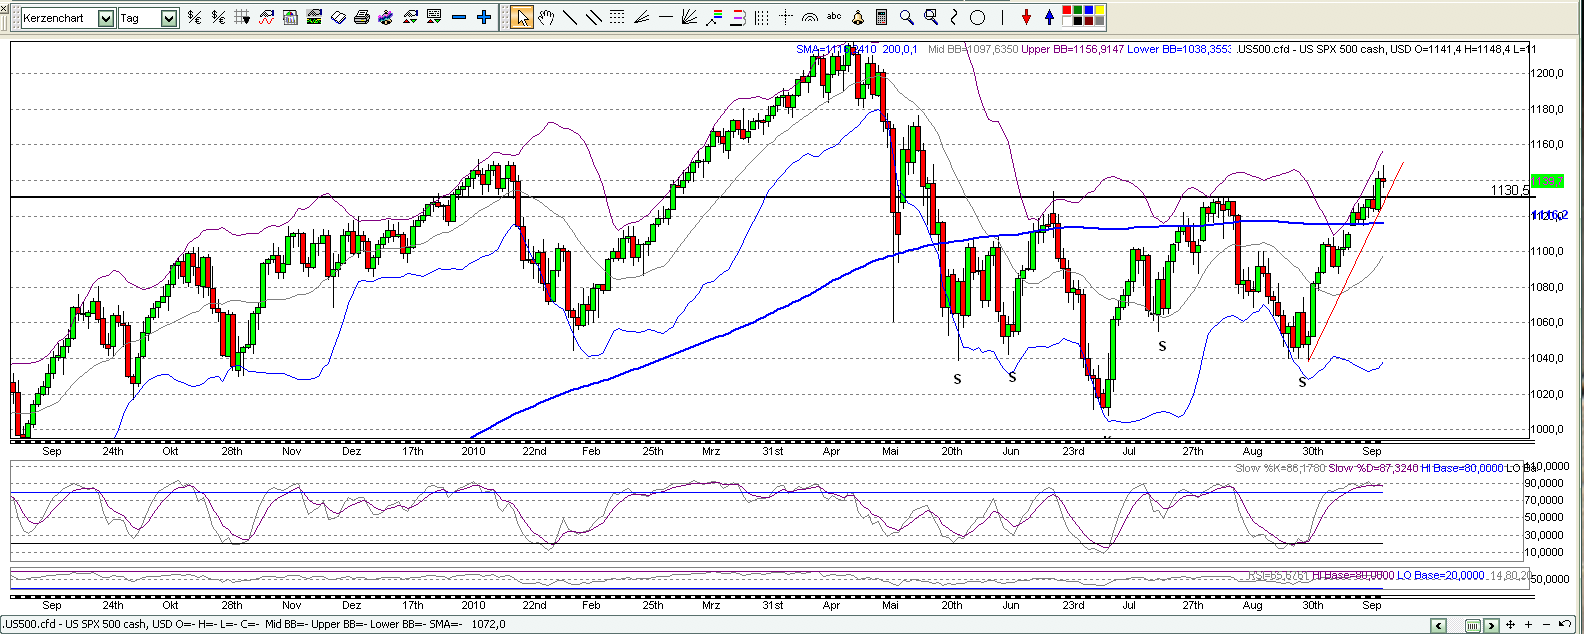Pick the red color swatch
The image size is (1584, 634).
tap(1066, 10)
